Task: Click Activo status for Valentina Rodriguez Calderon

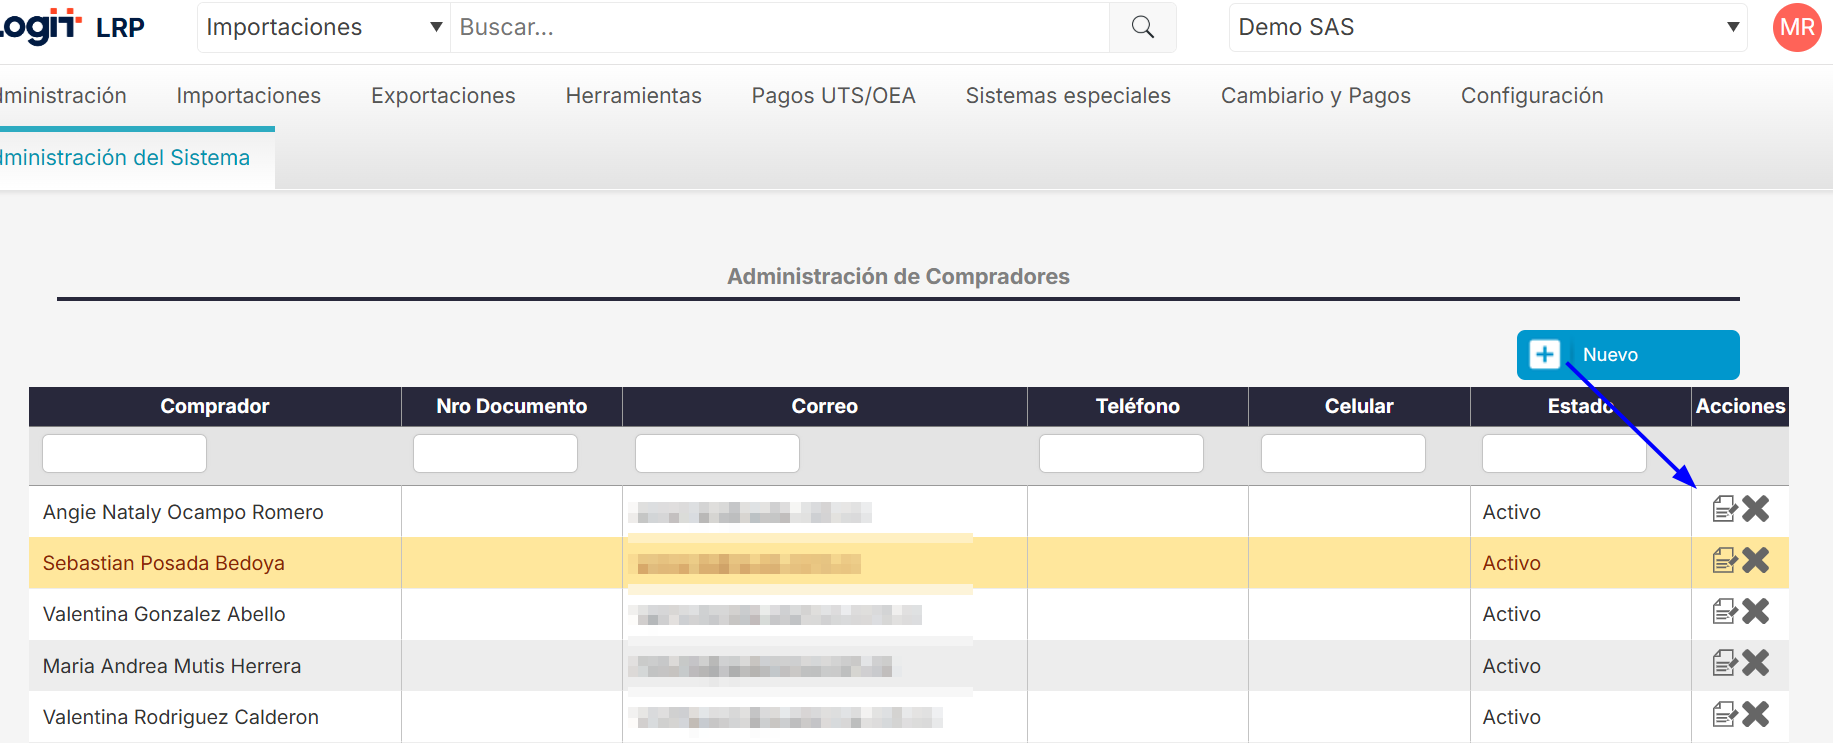Action: pos(1511,717)
